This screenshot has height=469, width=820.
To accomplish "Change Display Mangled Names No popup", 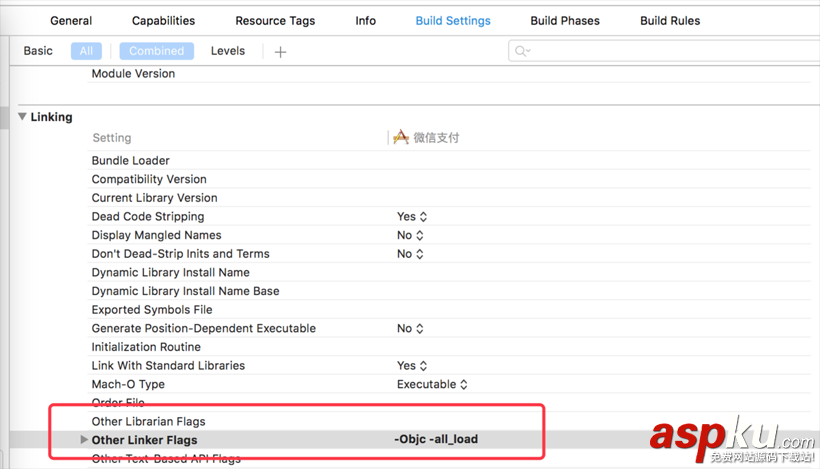I will [x=410, y=235].
